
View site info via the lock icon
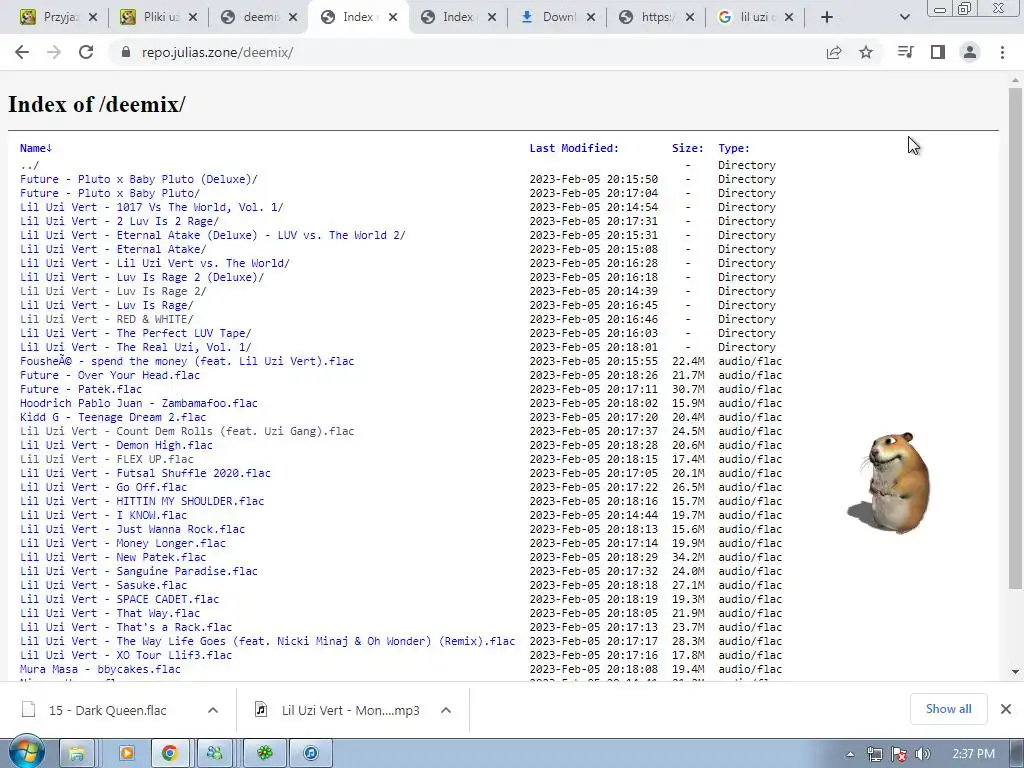pos(126,52)
